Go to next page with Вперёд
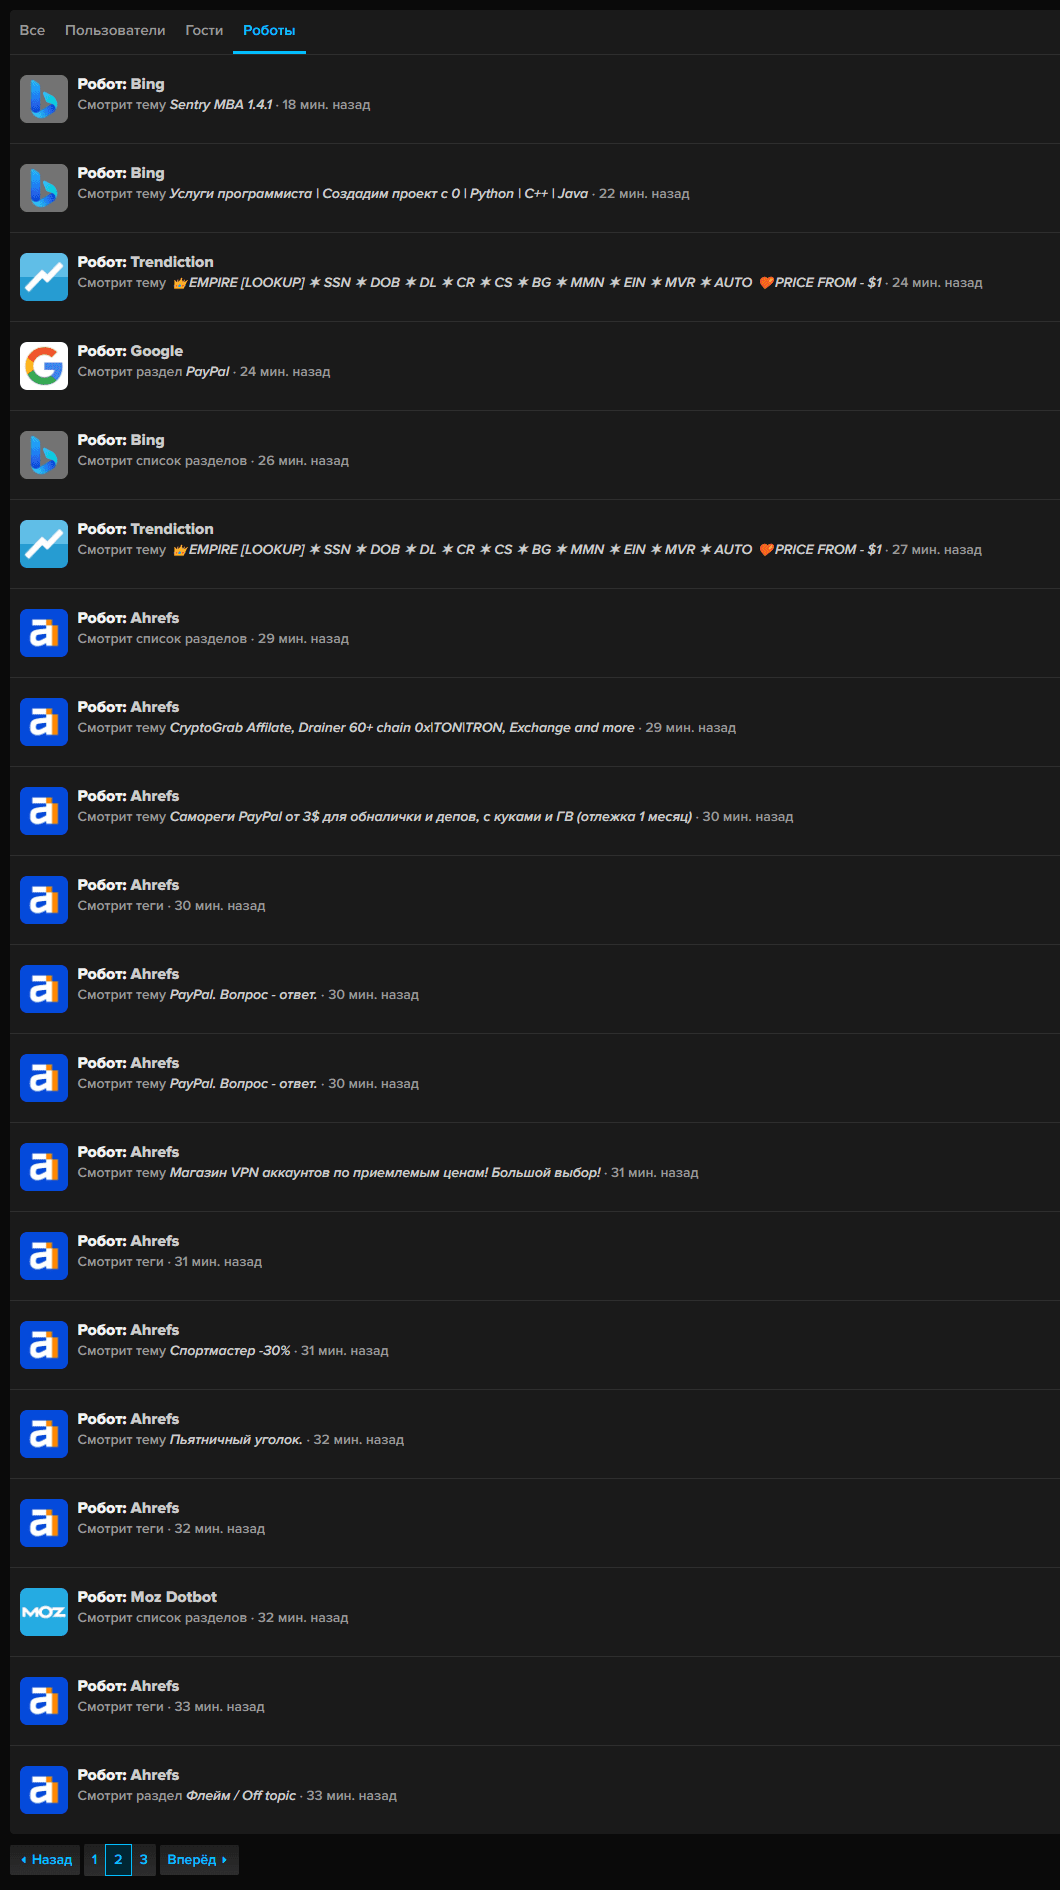Screen dimensions: 1060x1890 click(x=199, y=1859)
